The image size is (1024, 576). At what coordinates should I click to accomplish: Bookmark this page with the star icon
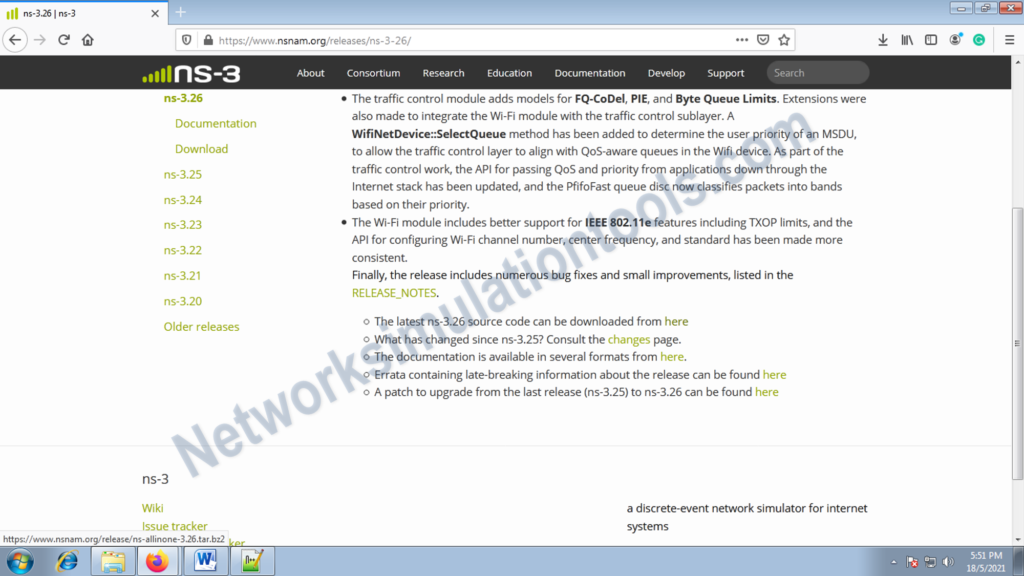[x=783, y=39]
